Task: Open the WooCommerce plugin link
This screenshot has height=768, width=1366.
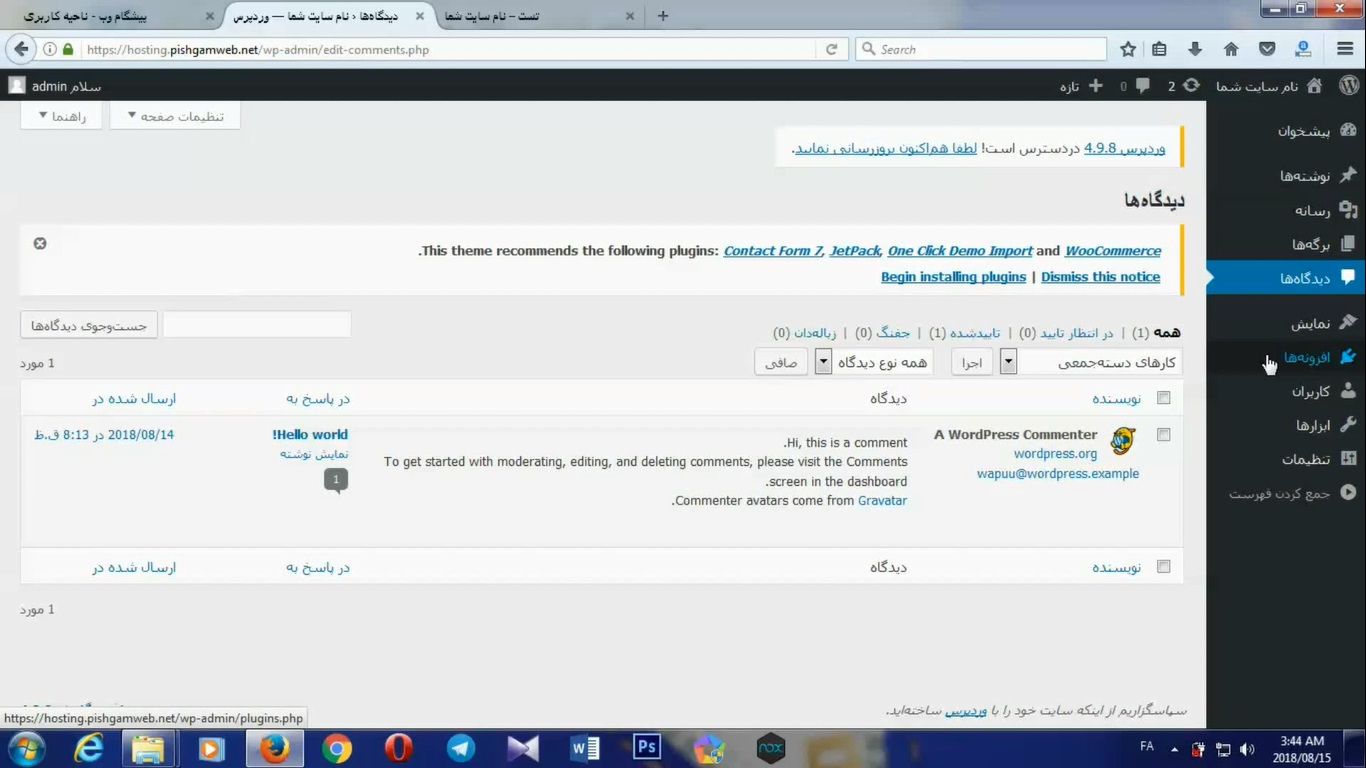Action: 1113,251
